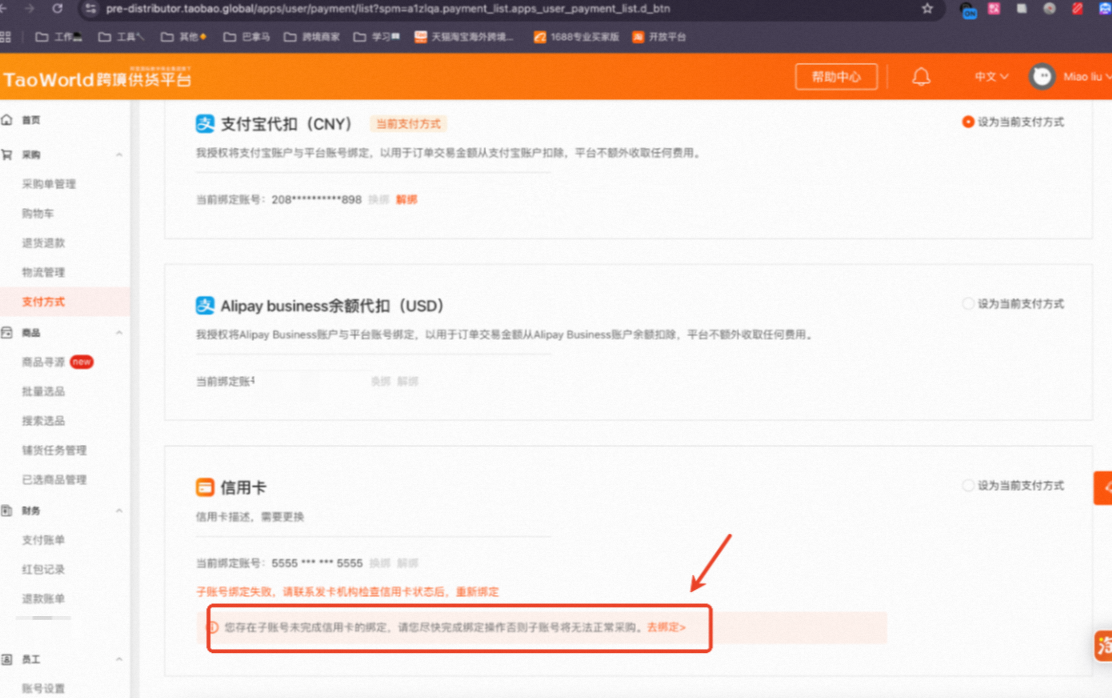This screenshot has height=698, width=1112.
Task: Collapse the 采购 sidebar section
Action: (119, 155)
